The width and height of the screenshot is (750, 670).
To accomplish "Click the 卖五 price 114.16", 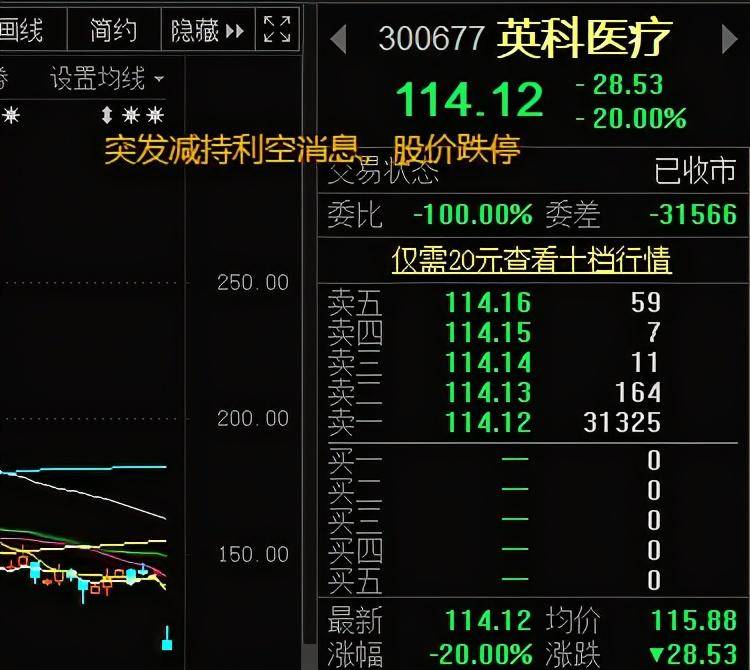I will [x=488, y=302].
